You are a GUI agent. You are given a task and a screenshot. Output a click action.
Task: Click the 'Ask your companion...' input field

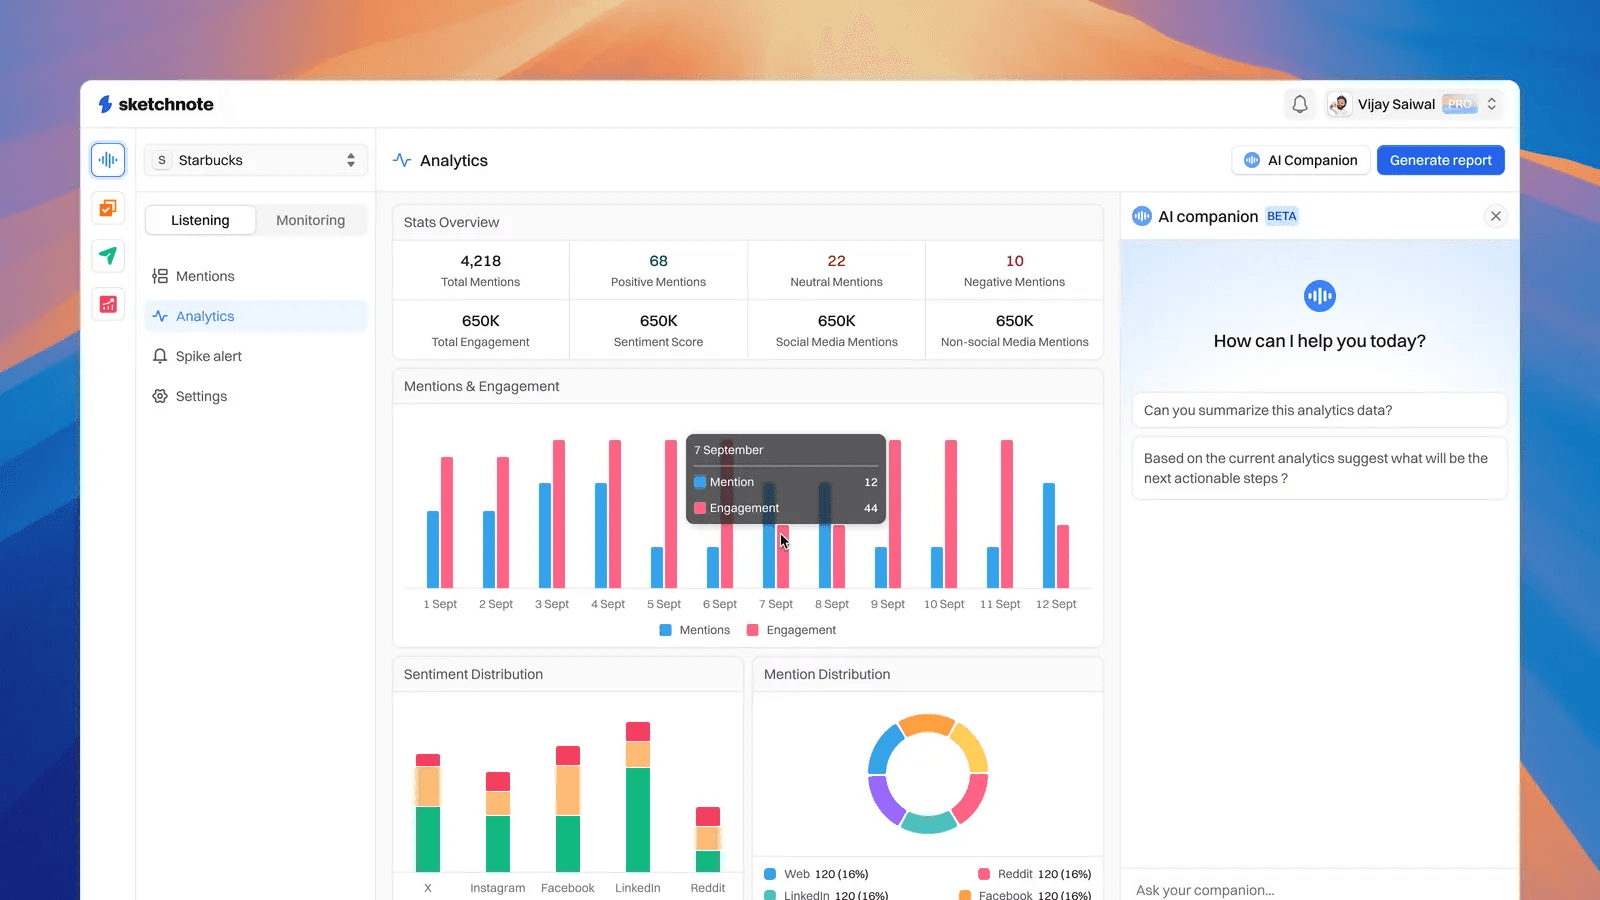point(1319,889)
